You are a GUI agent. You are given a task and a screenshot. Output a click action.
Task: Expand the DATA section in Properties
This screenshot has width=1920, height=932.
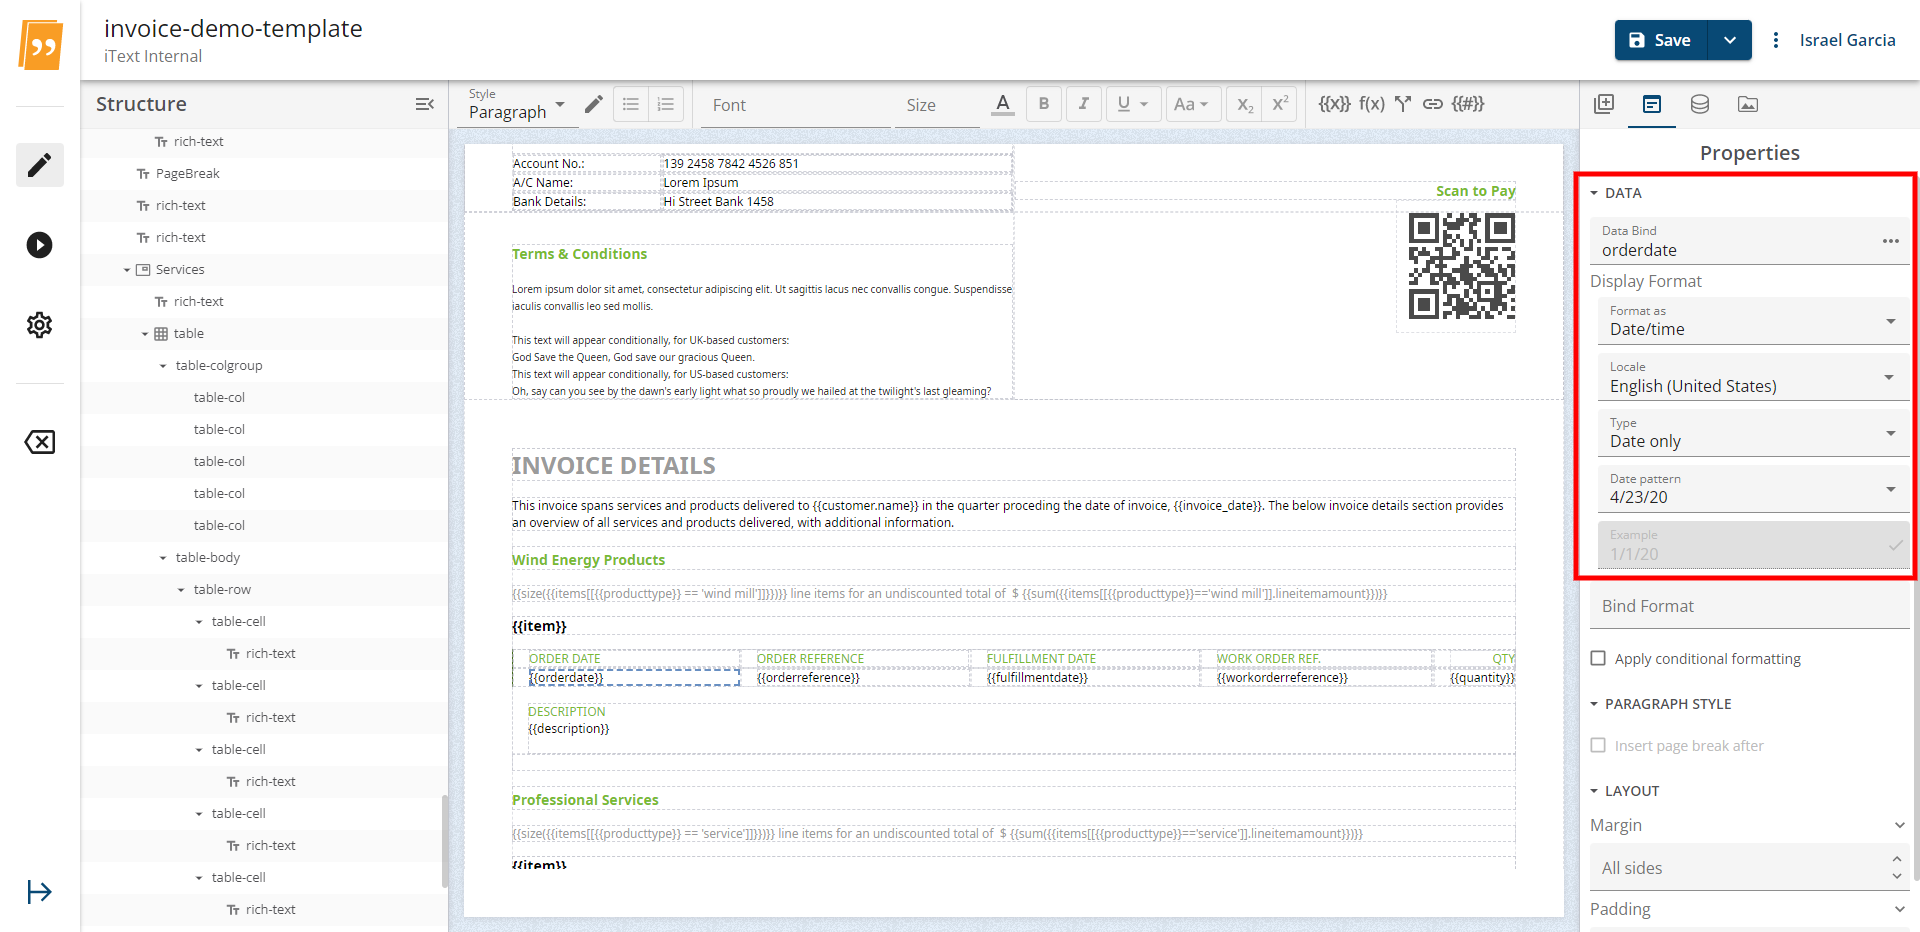pyautogui.click(x=1596, y=193)
